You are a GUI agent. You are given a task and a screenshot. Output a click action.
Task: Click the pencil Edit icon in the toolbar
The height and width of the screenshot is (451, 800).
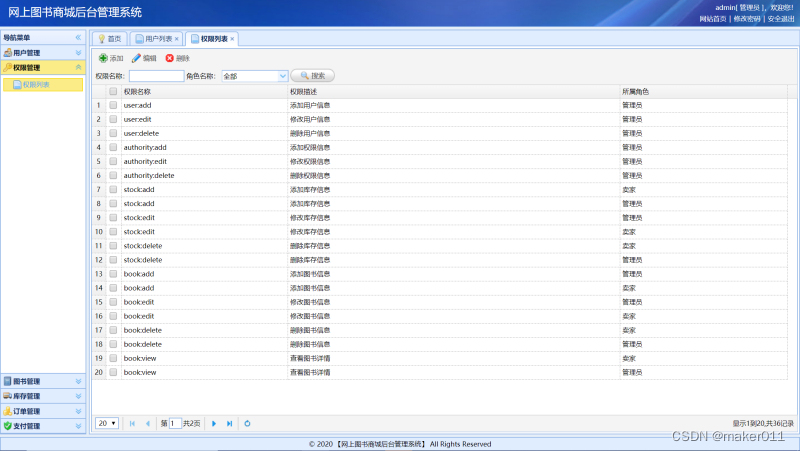[136, 58]
